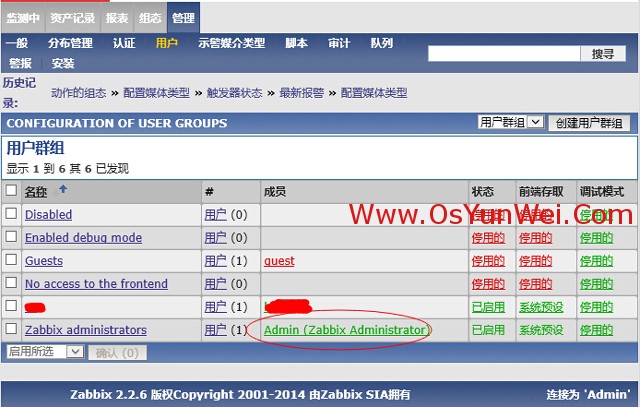Click 调试模式 停用的 for Zabbix administrators
Image resolution: width=640 pixels, height=407 pixels.
click(597, 330)
